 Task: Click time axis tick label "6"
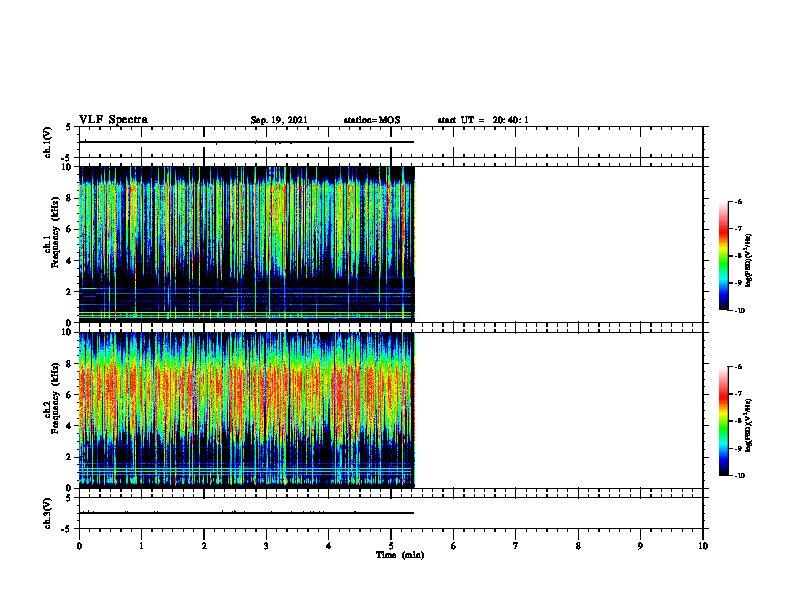click(454, 546)
